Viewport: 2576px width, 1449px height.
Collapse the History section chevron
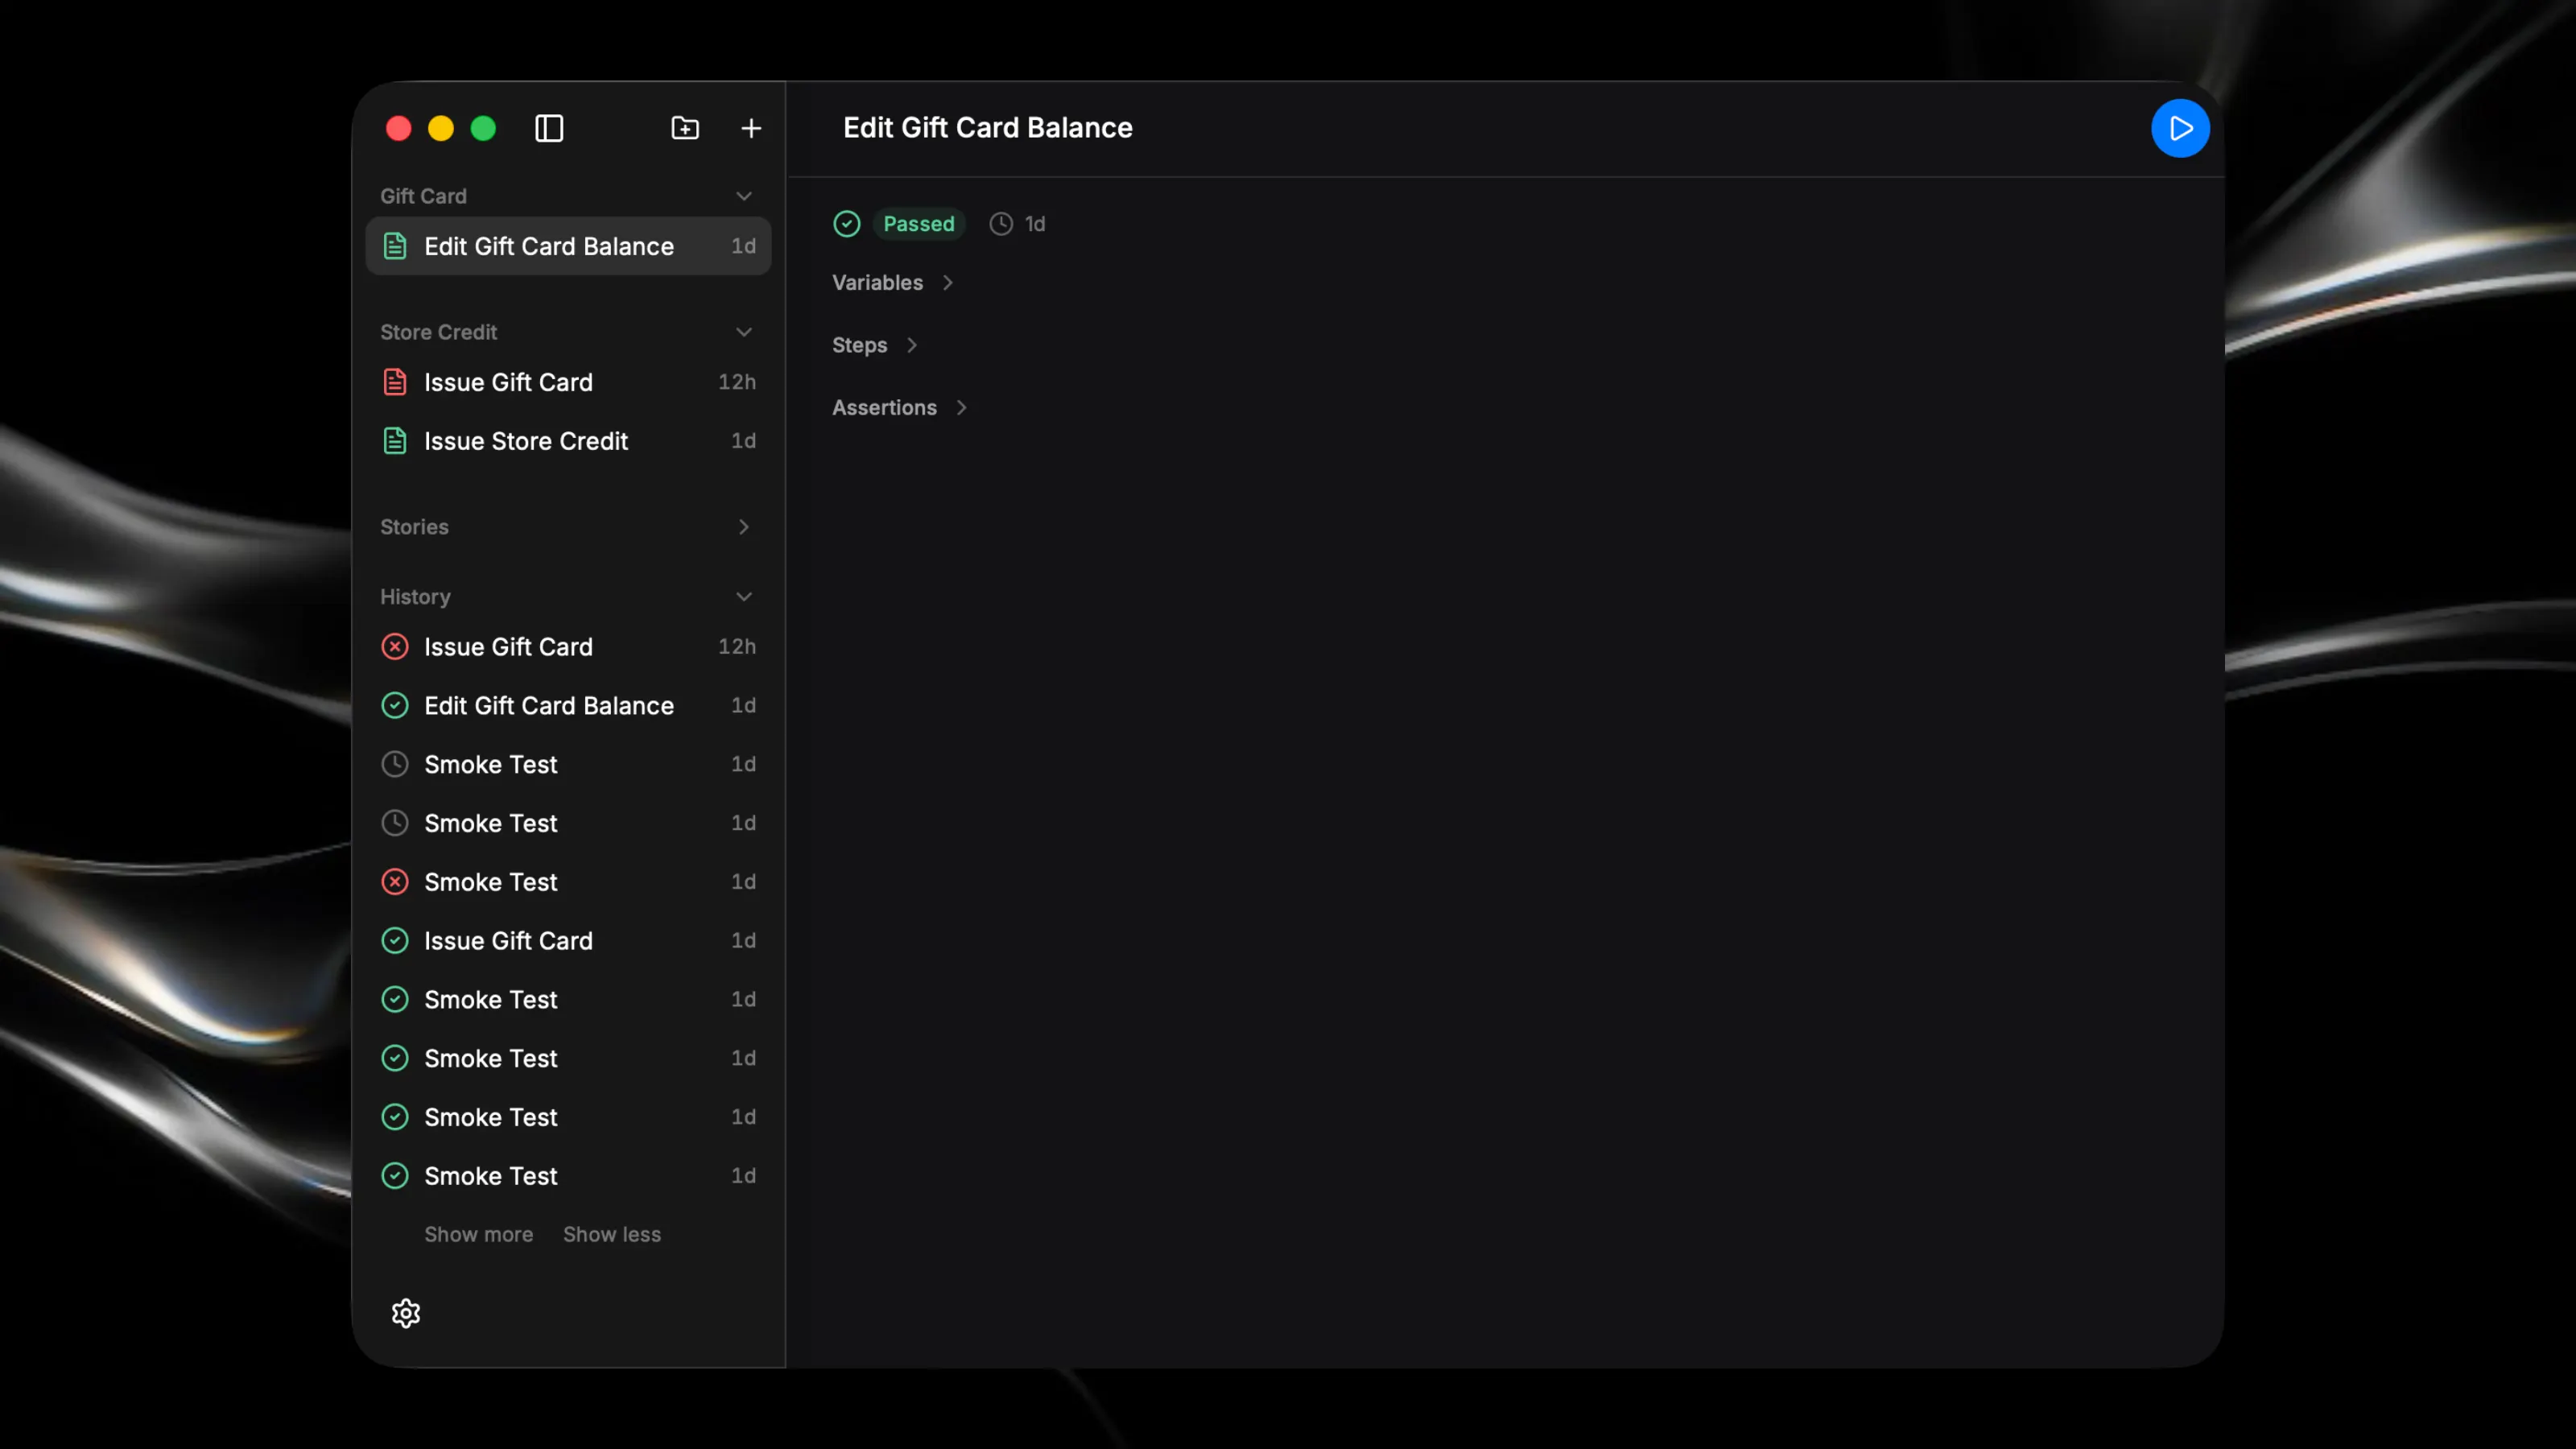(x=744, y=597)
